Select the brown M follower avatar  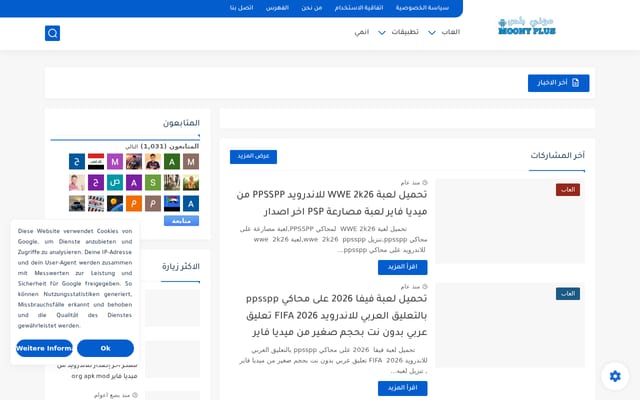coord(191,162)
